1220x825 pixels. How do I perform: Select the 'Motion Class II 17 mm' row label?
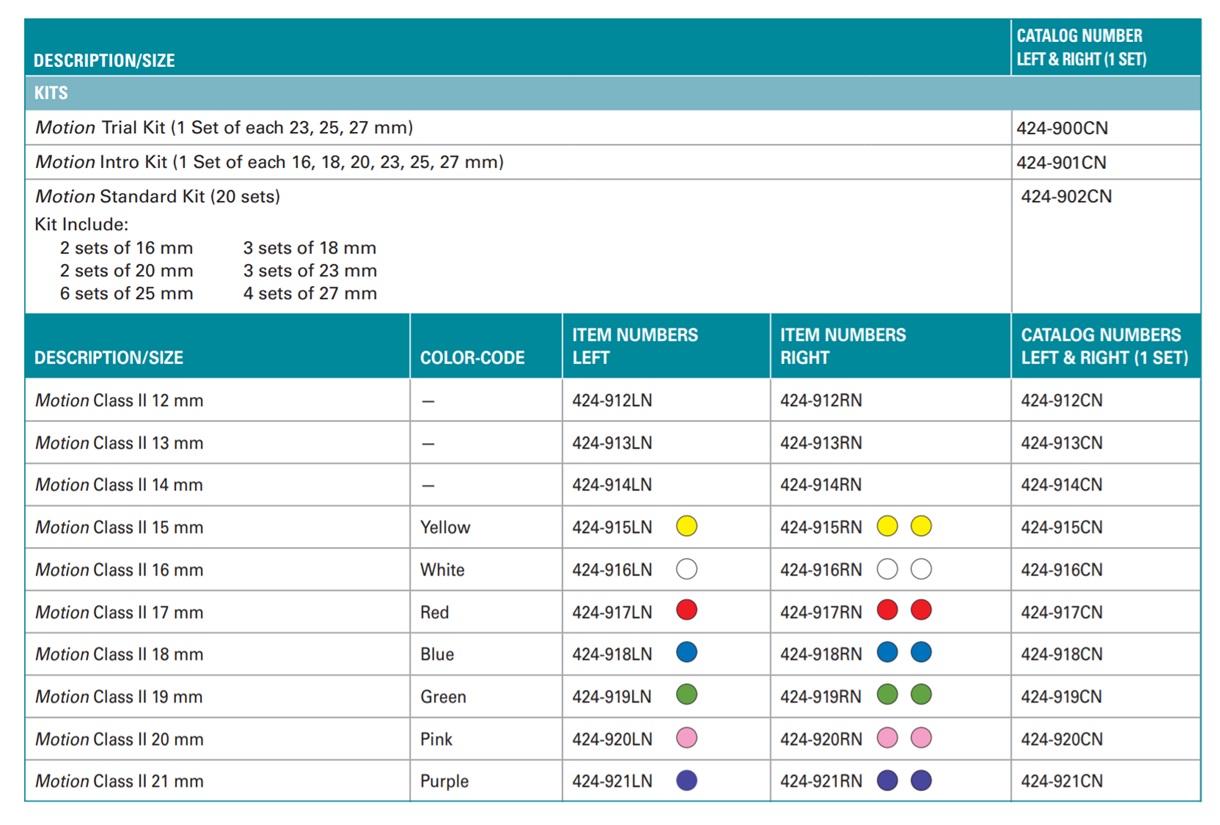coord(119,612)
